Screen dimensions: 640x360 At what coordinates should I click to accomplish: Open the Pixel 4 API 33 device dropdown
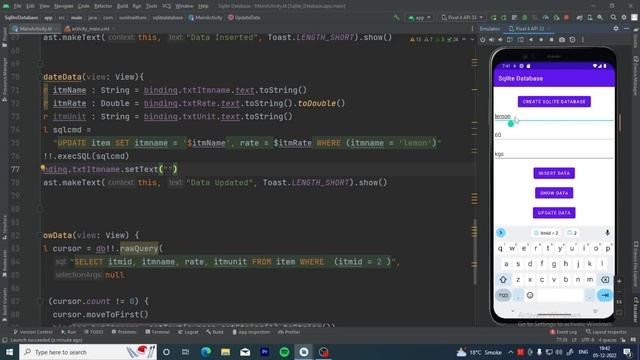point(463,18)
